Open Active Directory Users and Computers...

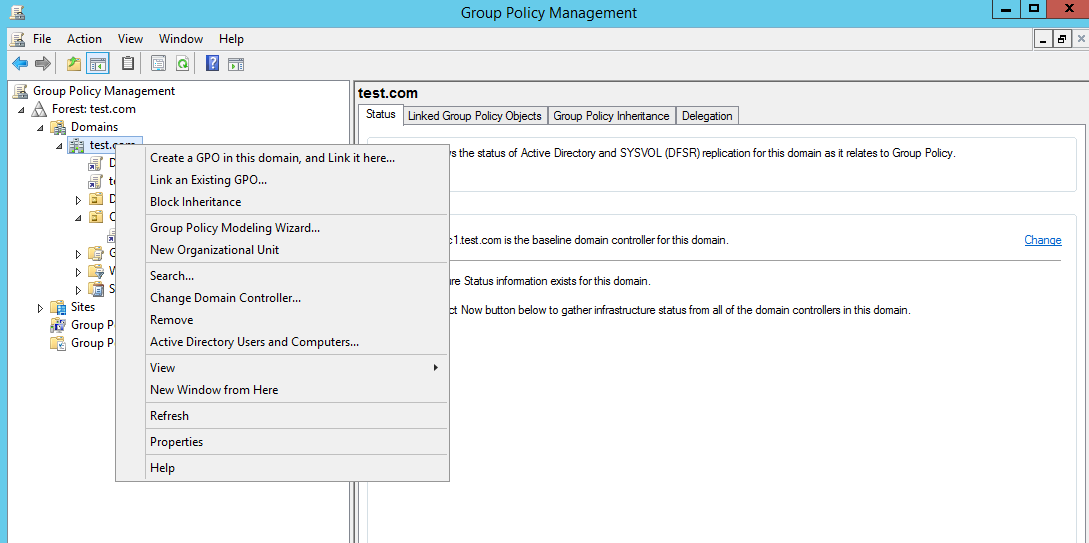point(283,342)
